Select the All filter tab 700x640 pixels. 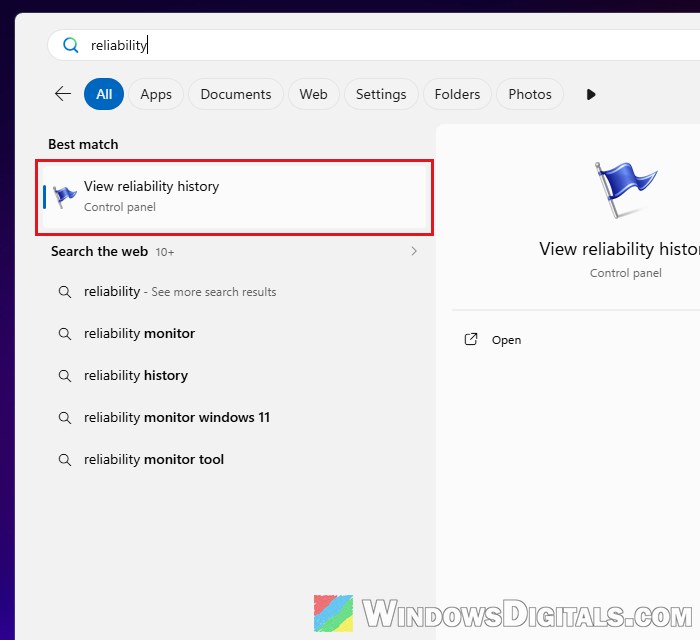point(104,94)
